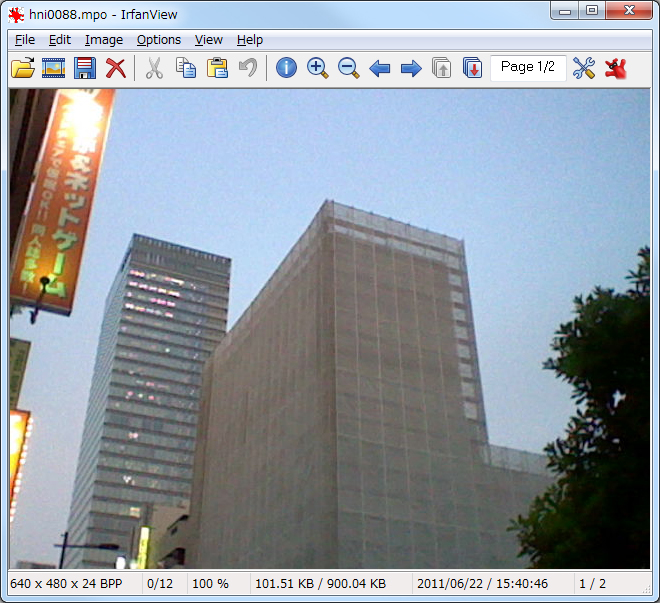Click the 100 % zoom status

click(x=210, y=584)
